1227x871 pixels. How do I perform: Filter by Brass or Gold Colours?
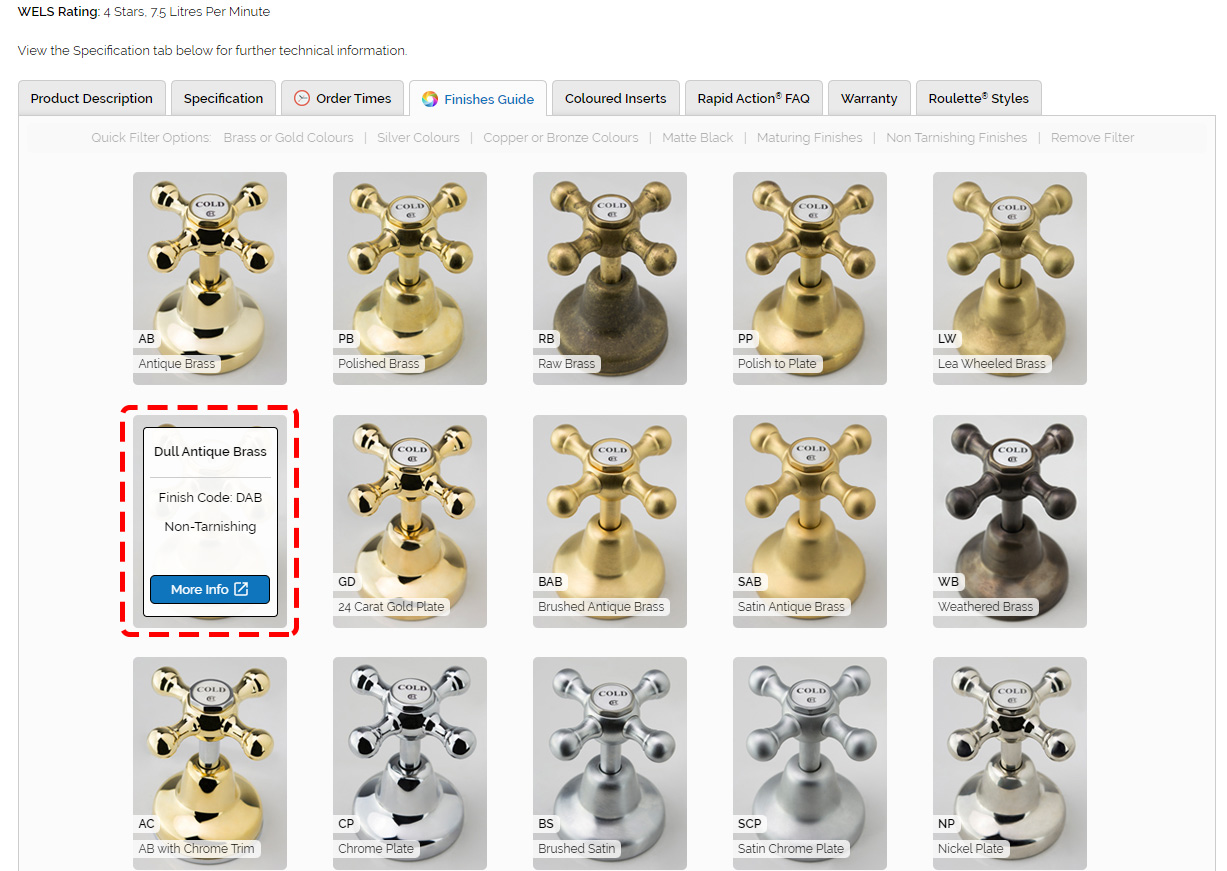[288, 138]
